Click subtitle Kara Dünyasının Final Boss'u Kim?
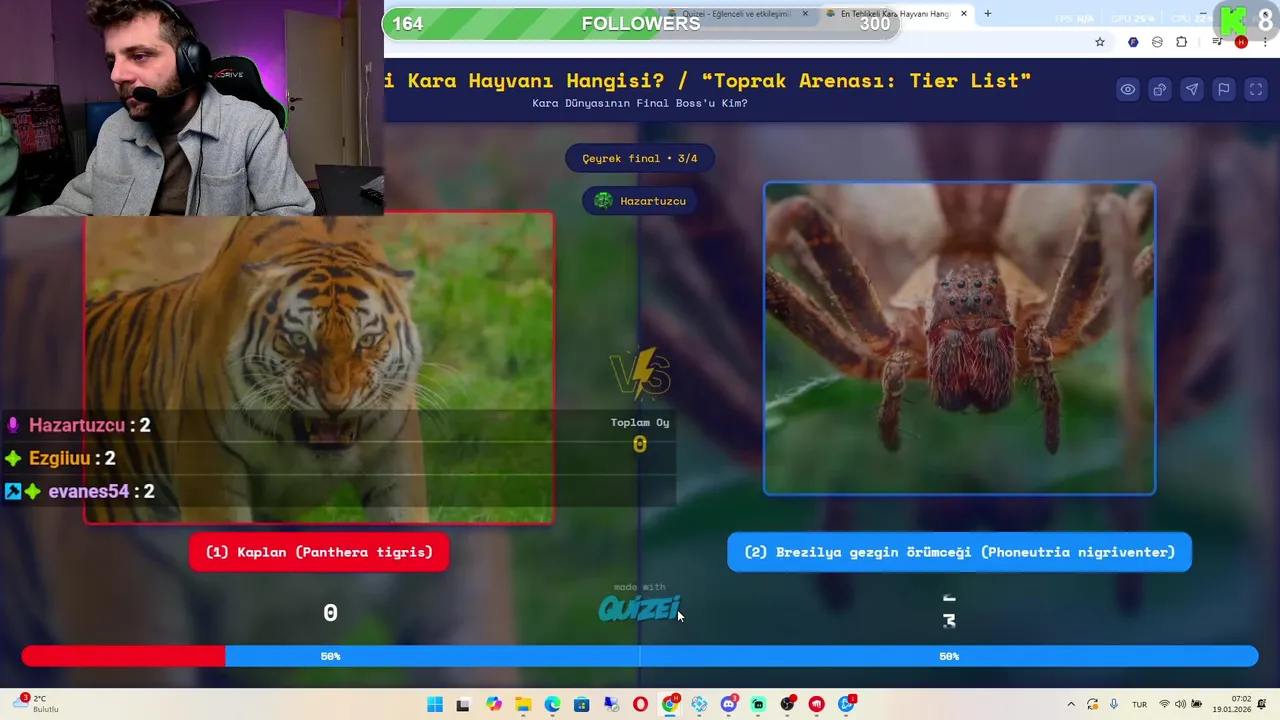The width and height of the screenshot is (1280, 720). click(x=640, y=103)
